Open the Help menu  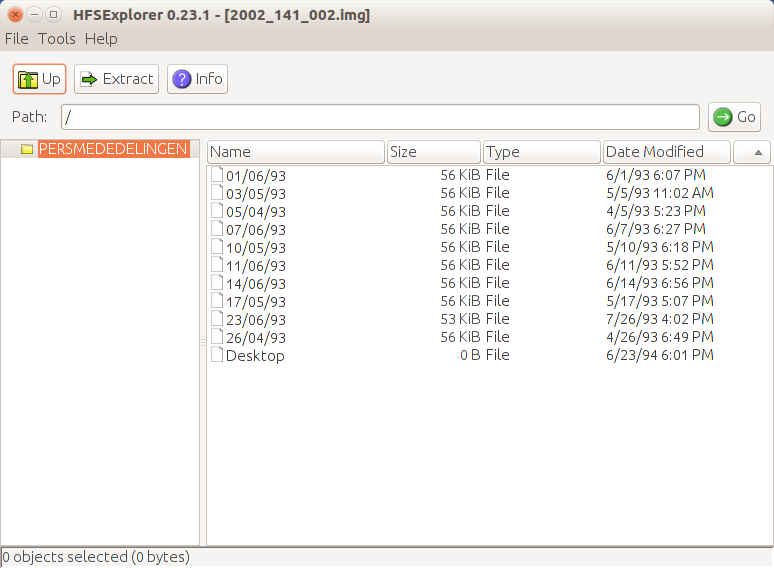pyautogui.click(x=101, y=39)
